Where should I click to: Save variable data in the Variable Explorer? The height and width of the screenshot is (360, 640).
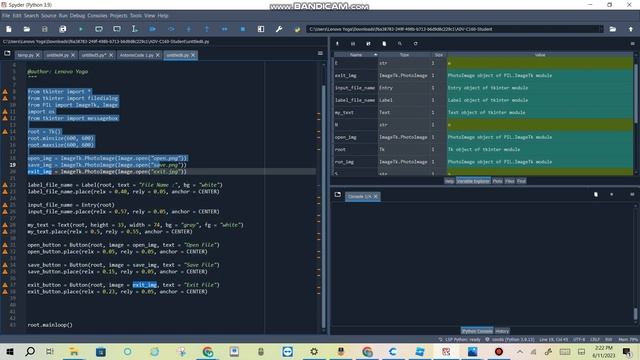353,44
